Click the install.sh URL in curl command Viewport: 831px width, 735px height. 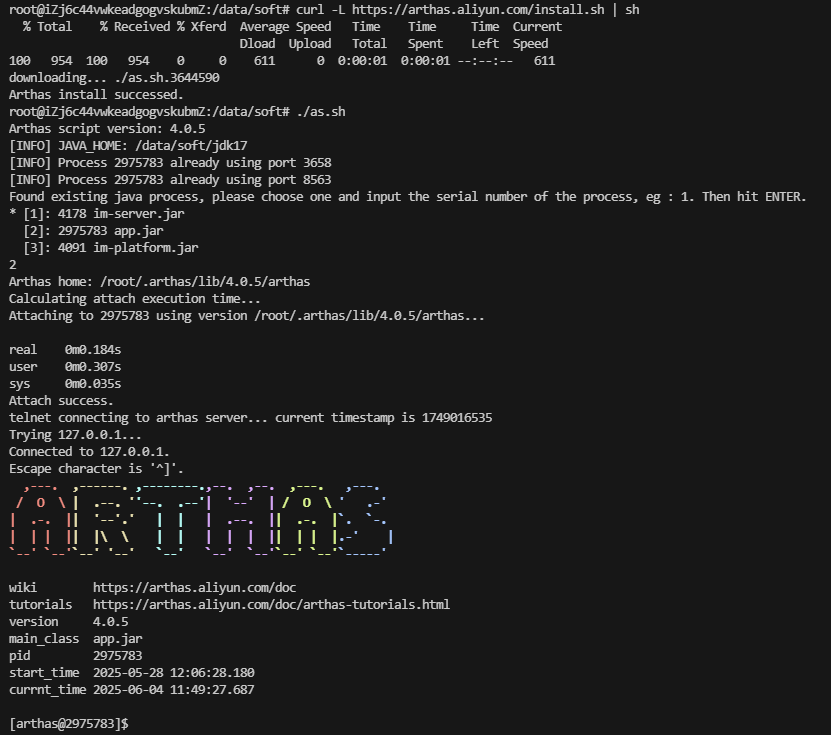click(x=478, y=10)
